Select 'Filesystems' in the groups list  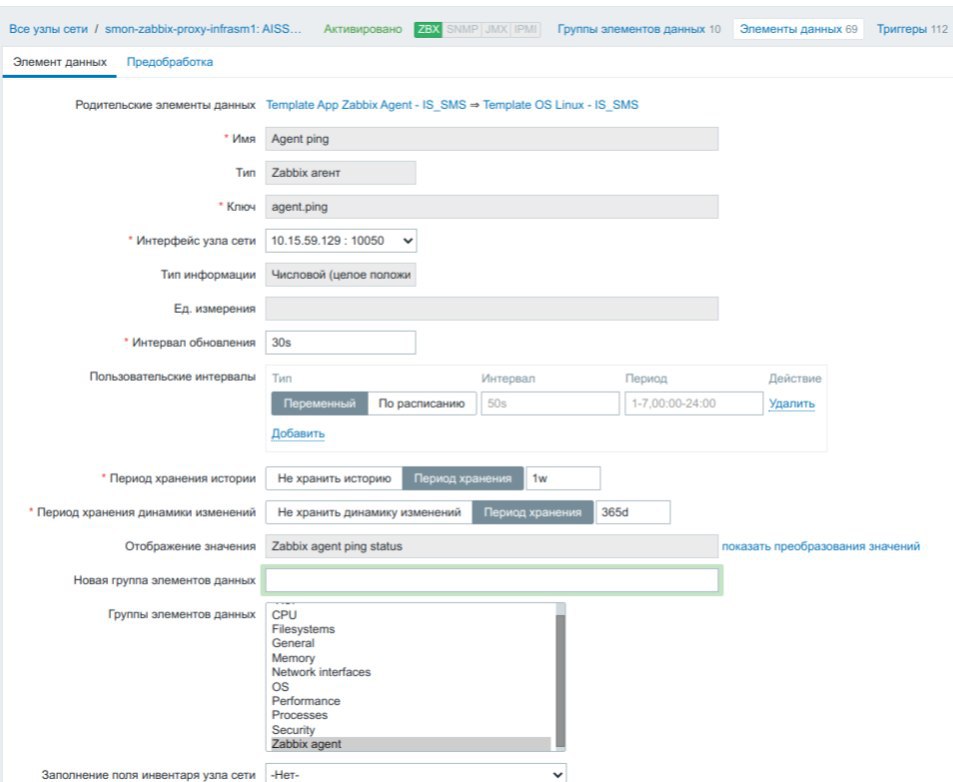(411, 629)
